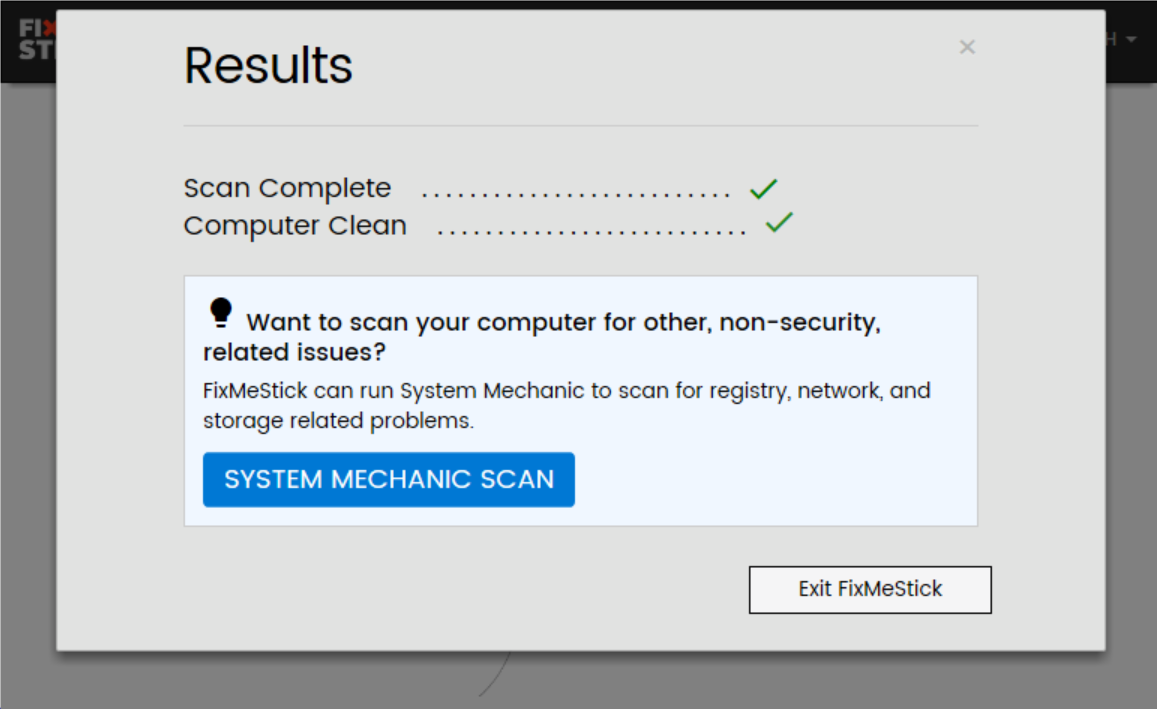Viewport: 1157px width, 709px height.
Task: Click the Exit FixMeStick button
Action: coord(870,589)
